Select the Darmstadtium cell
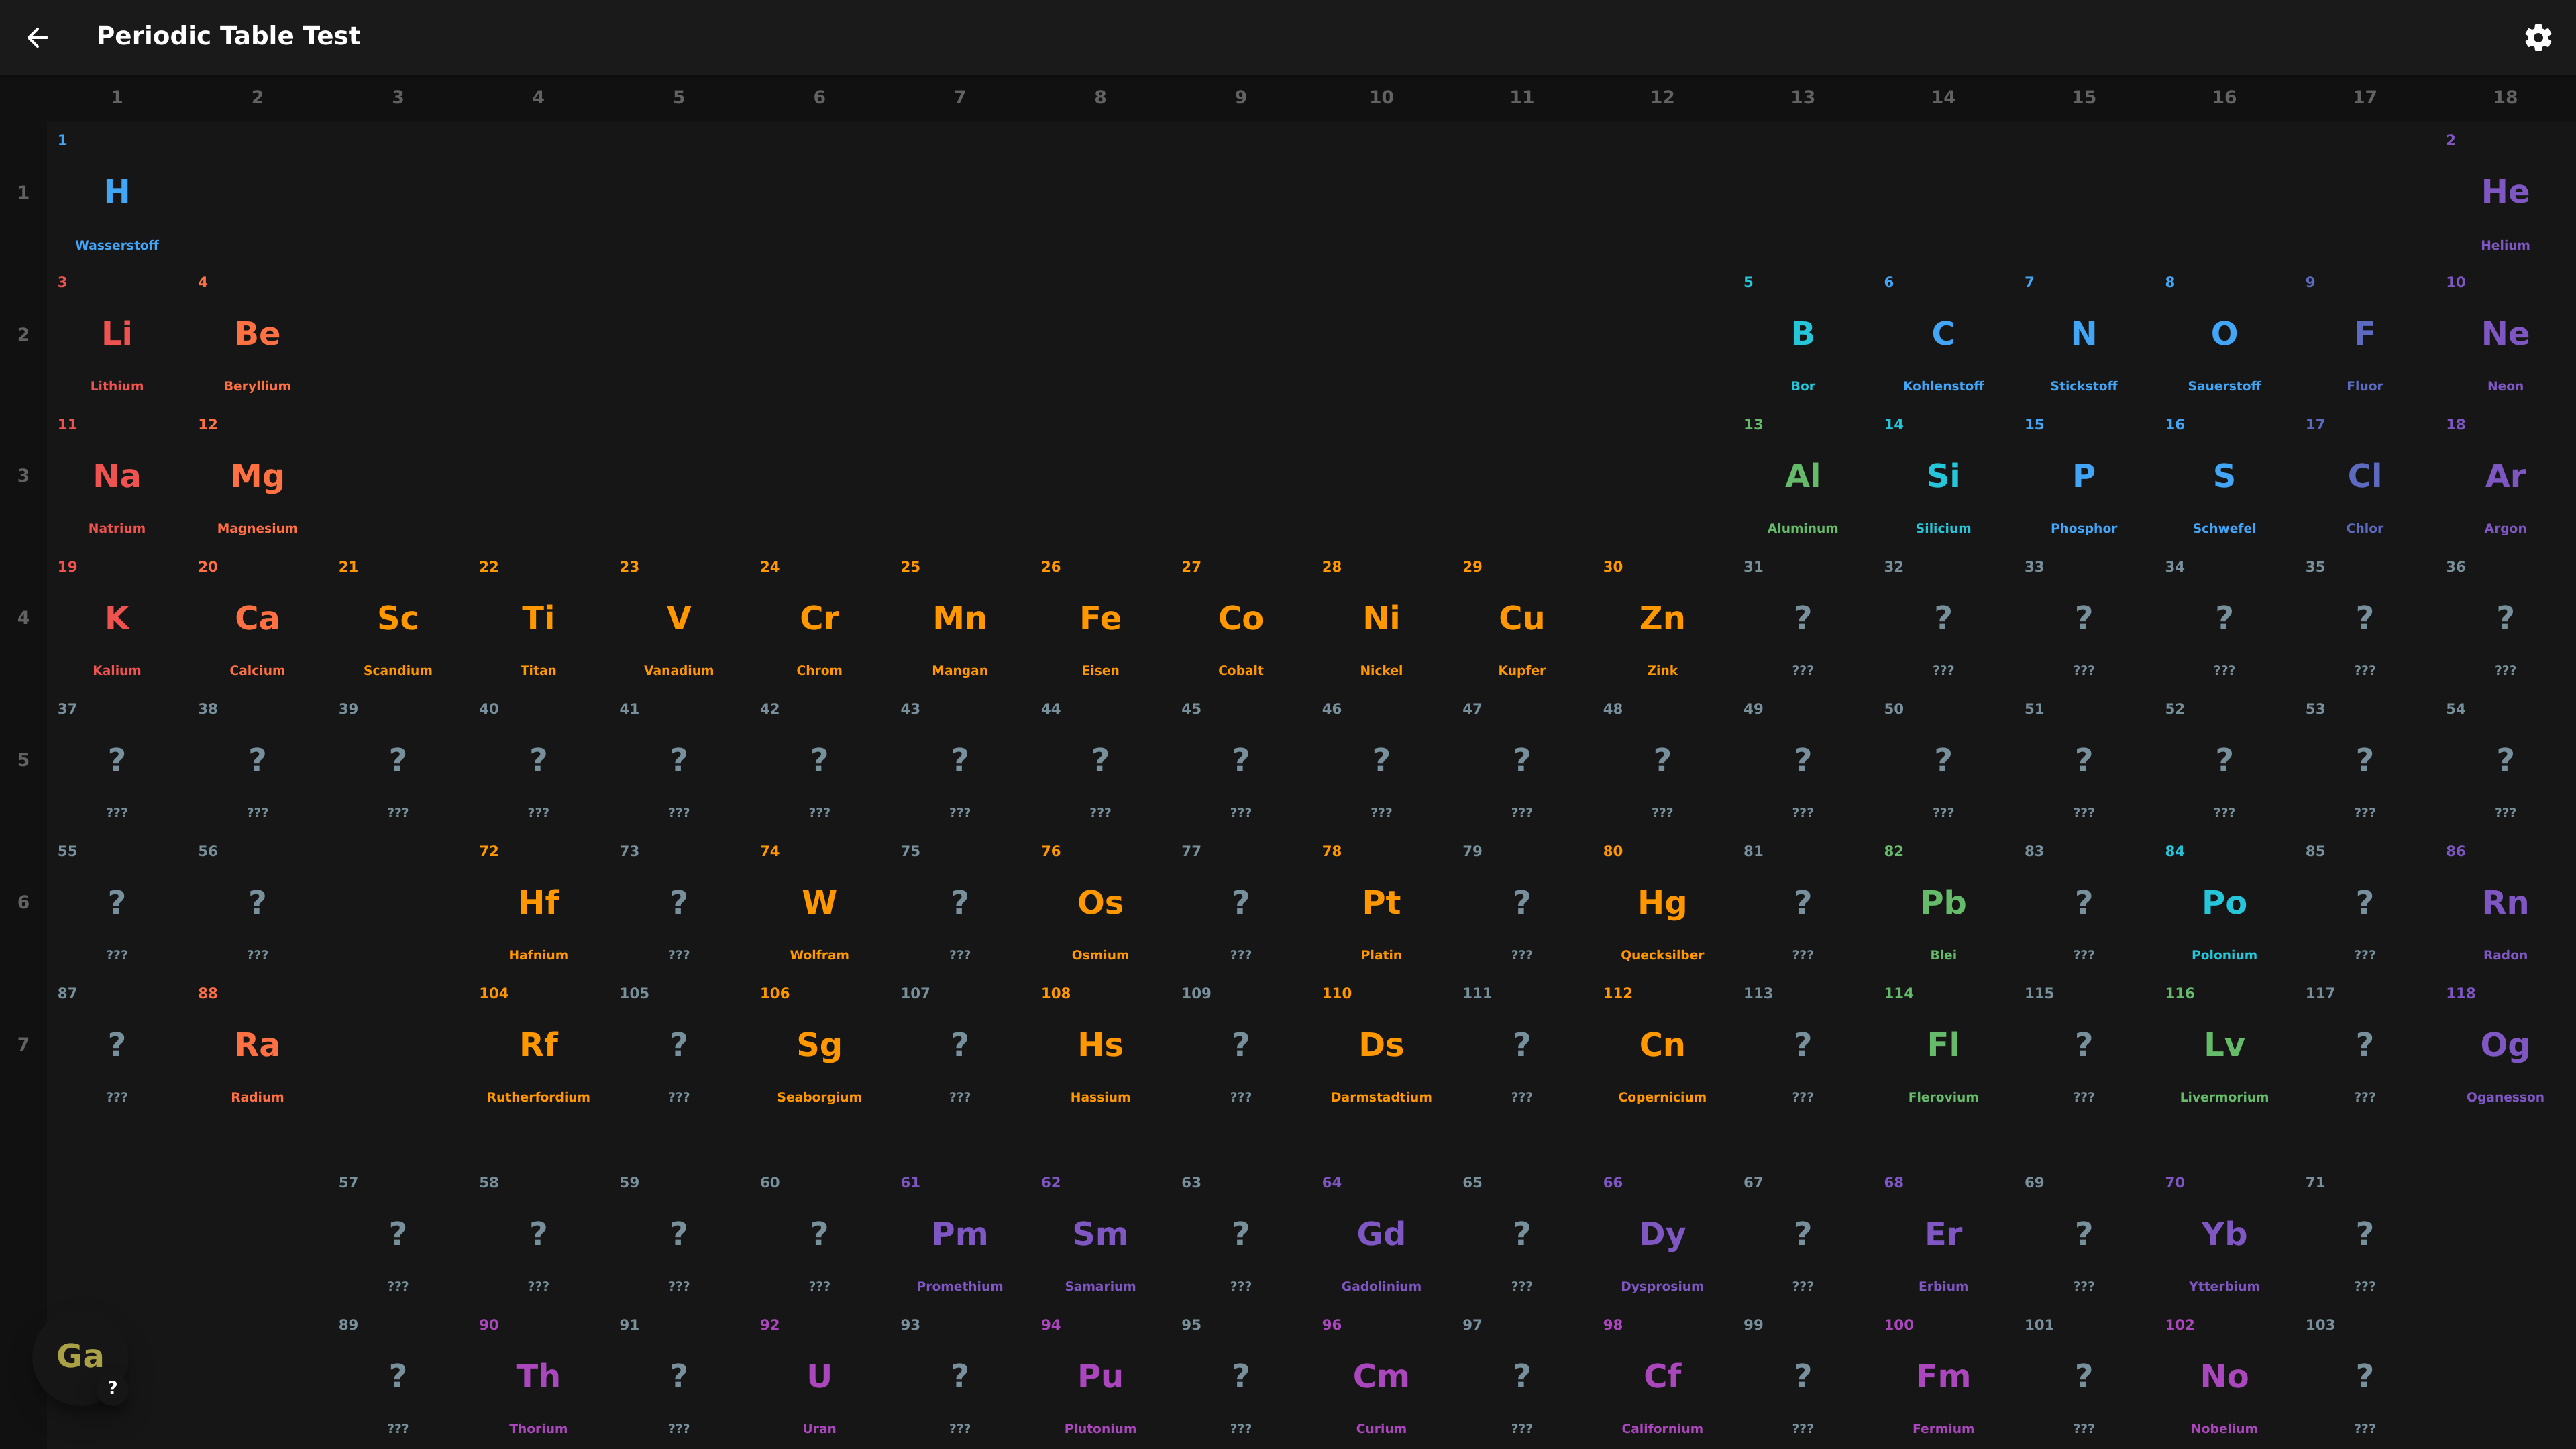The height and width of the screenshot is (1449, 2576). click(x=1381, y=1045)
